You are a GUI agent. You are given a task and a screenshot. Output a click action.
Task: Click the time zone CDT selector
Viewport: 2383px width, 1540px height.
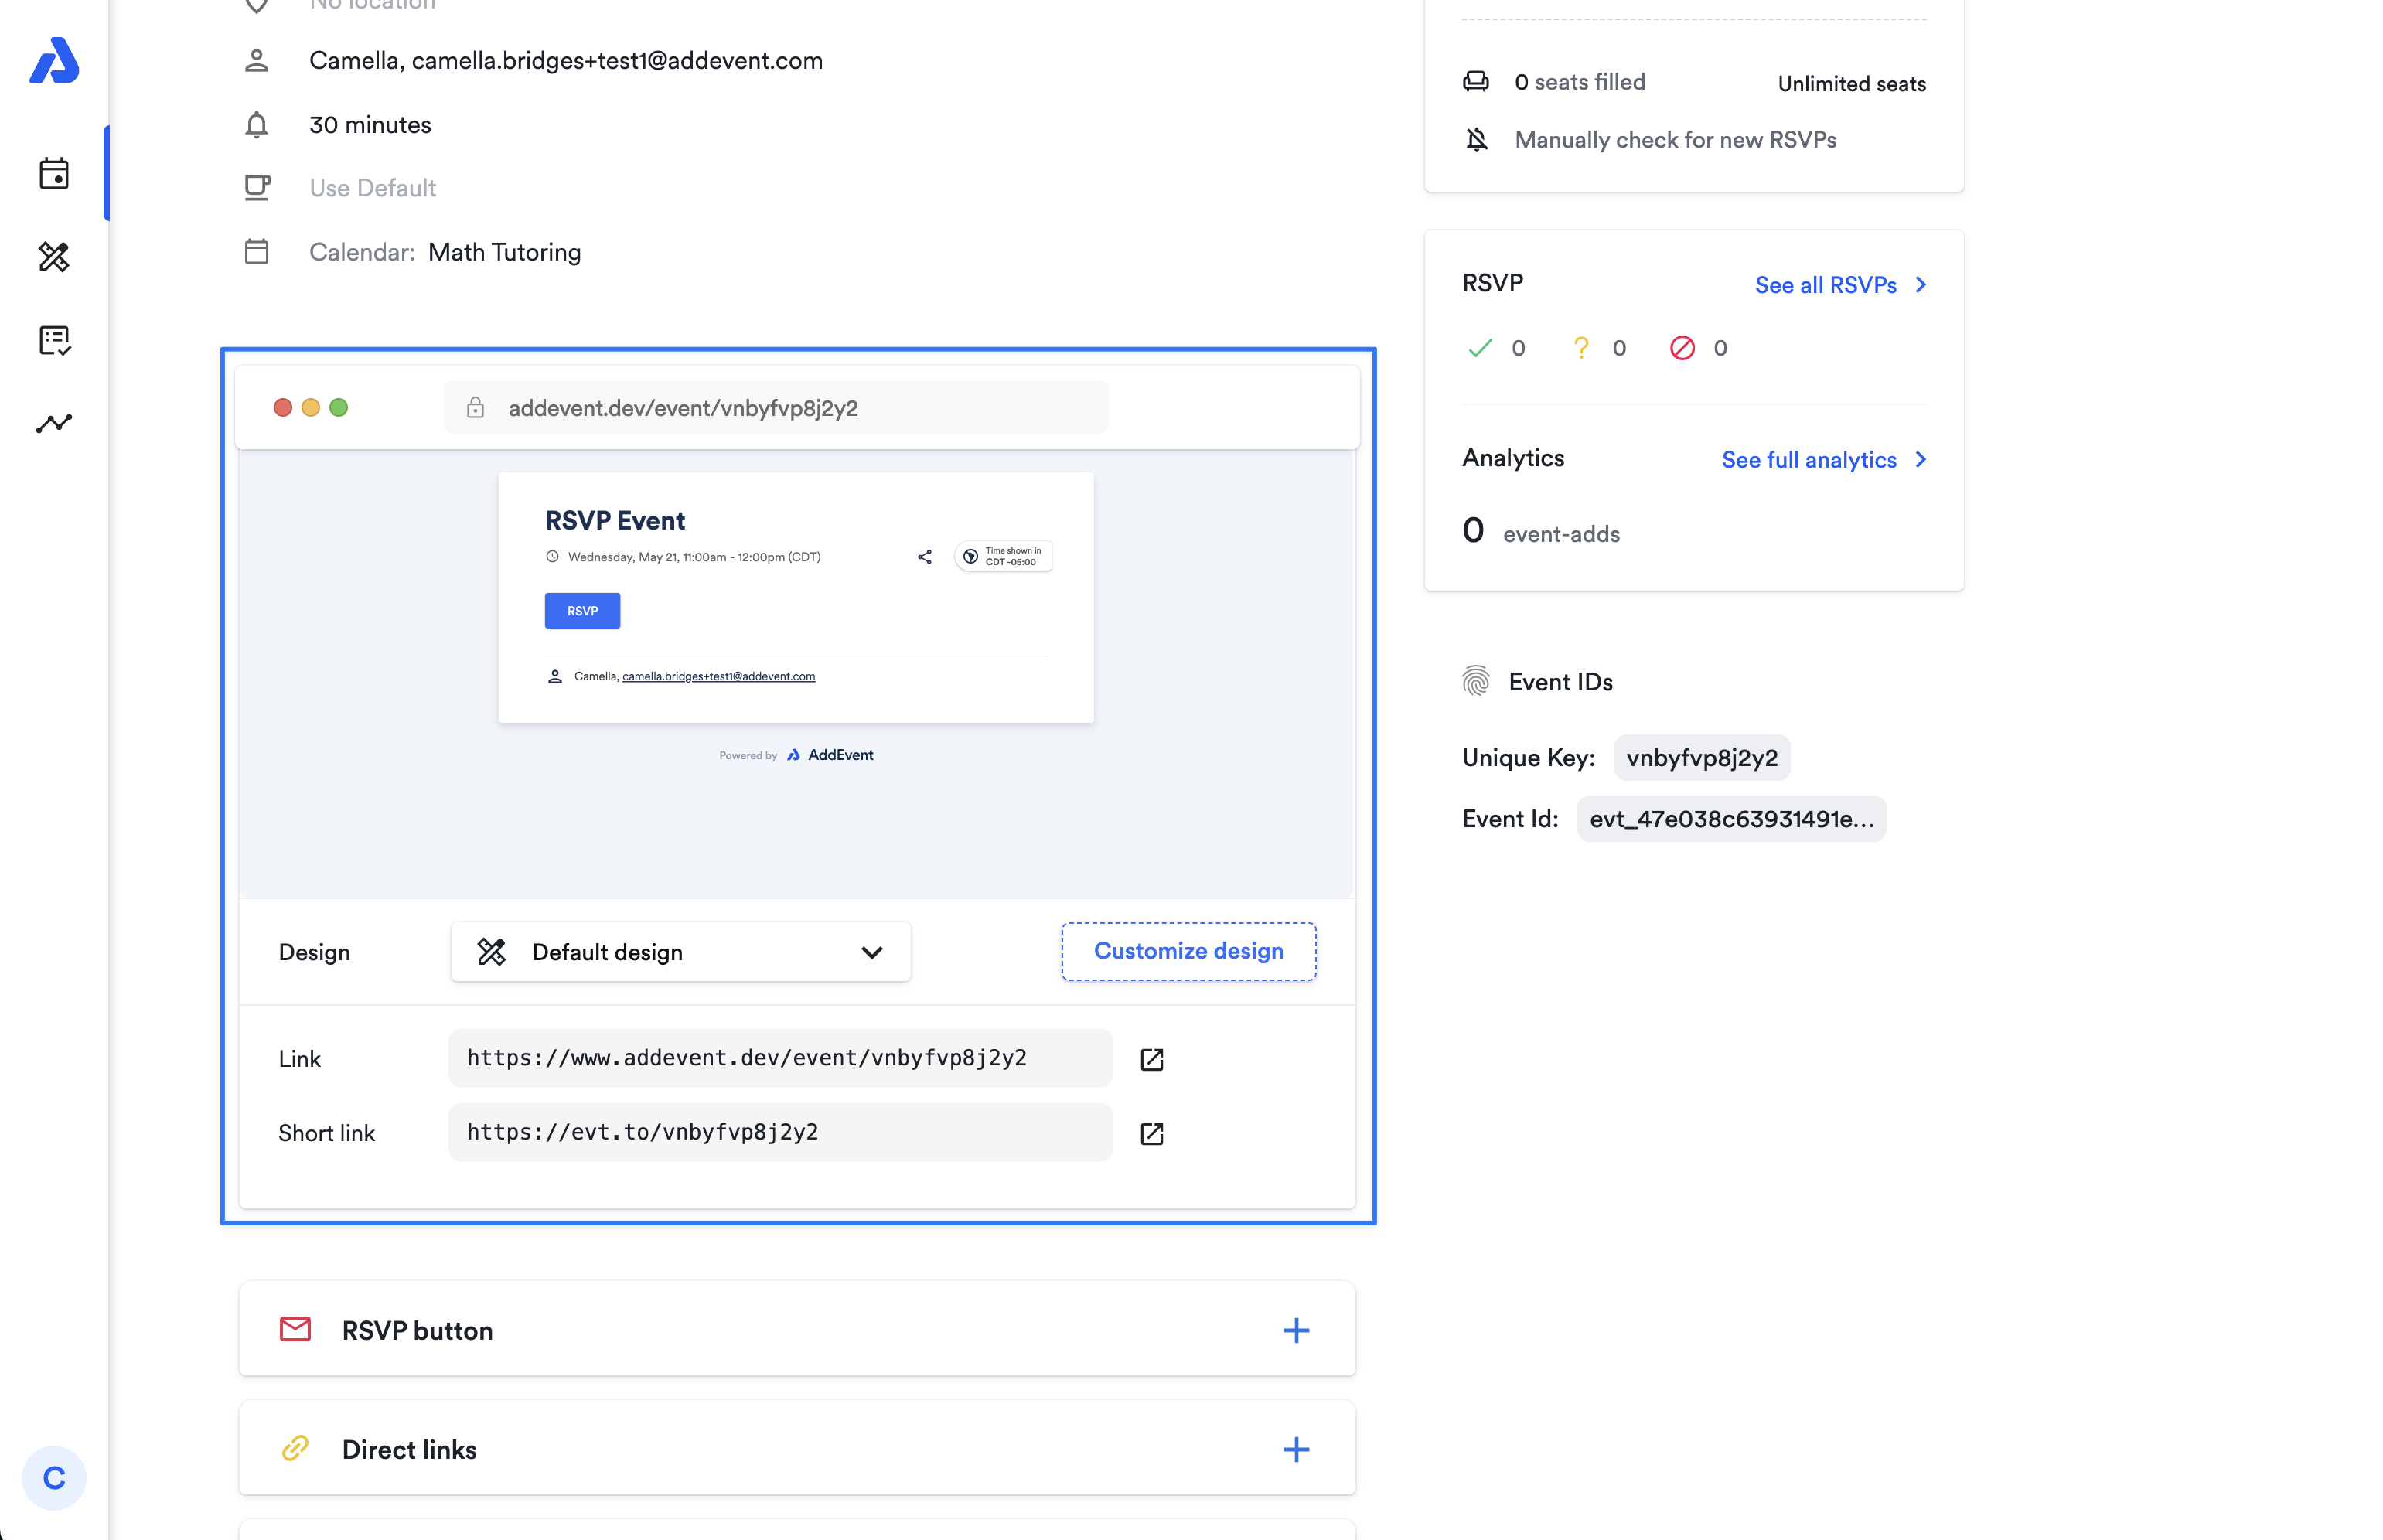coord(1002,557)
